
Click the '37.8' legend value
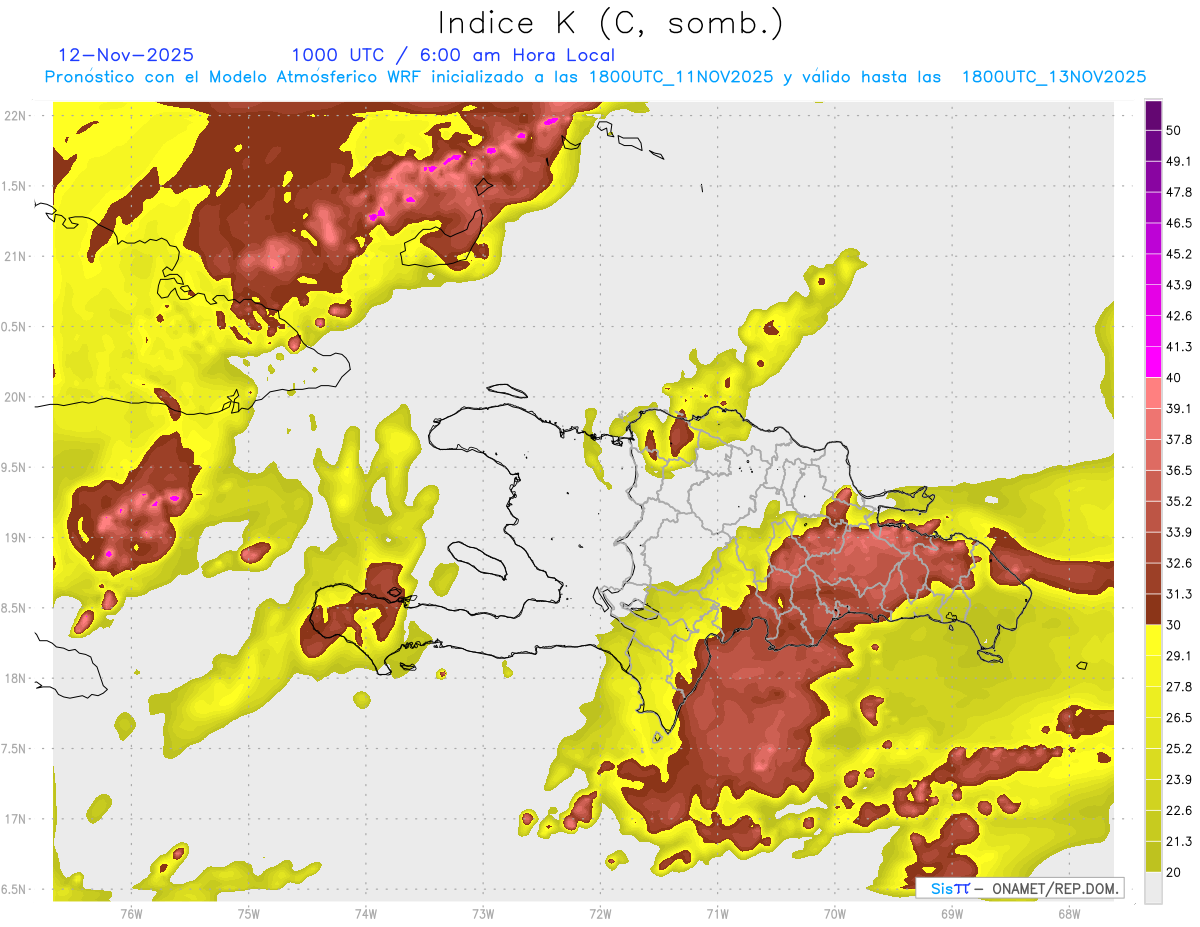coord(1179,439)
